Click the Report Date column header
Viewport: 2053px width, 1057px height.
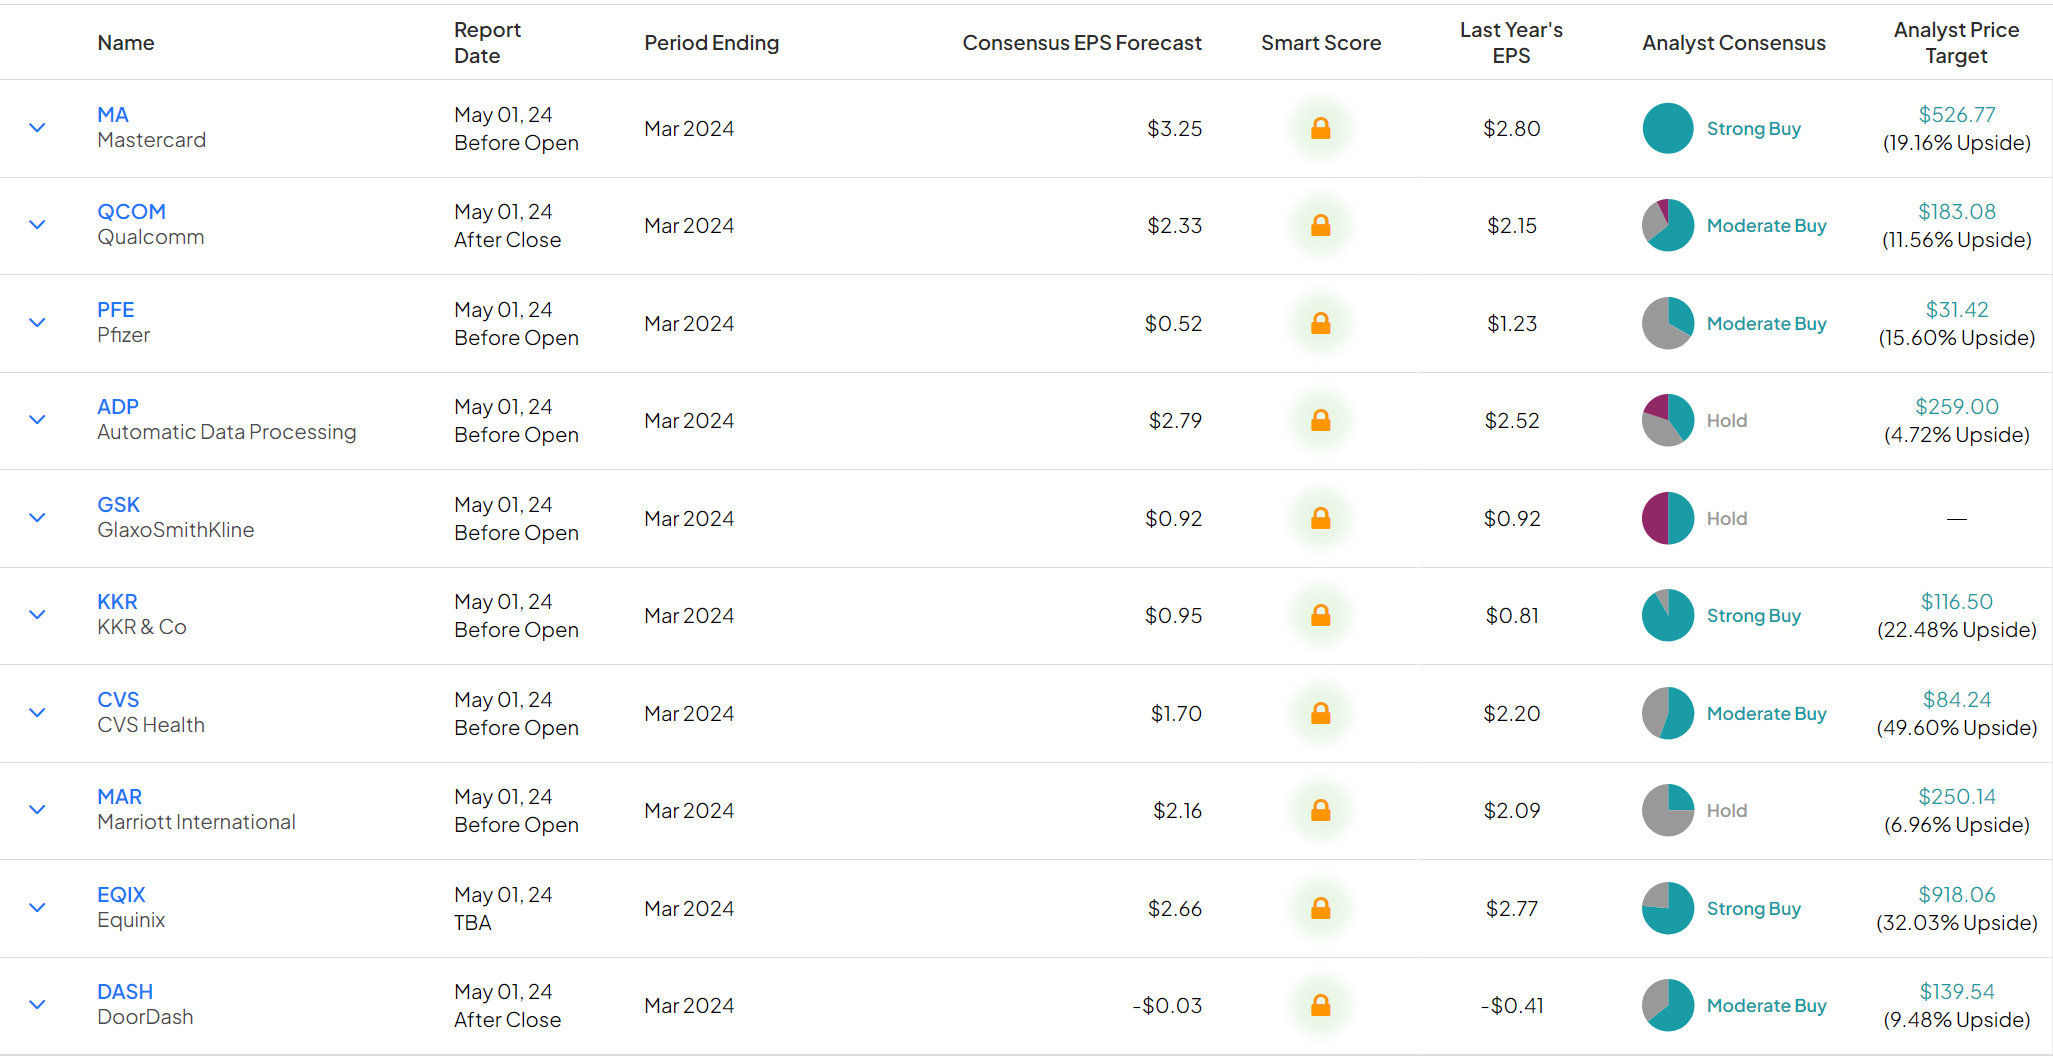[x=487, y=43]
